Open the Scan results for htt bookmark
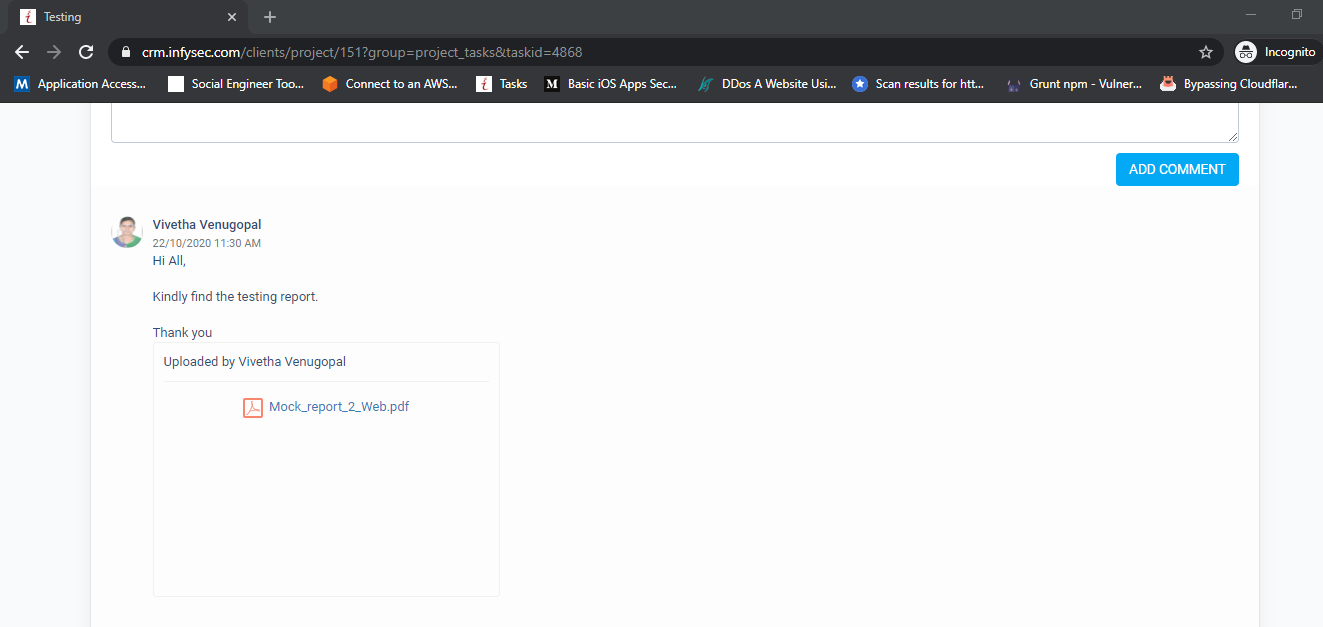 point(918,84)
